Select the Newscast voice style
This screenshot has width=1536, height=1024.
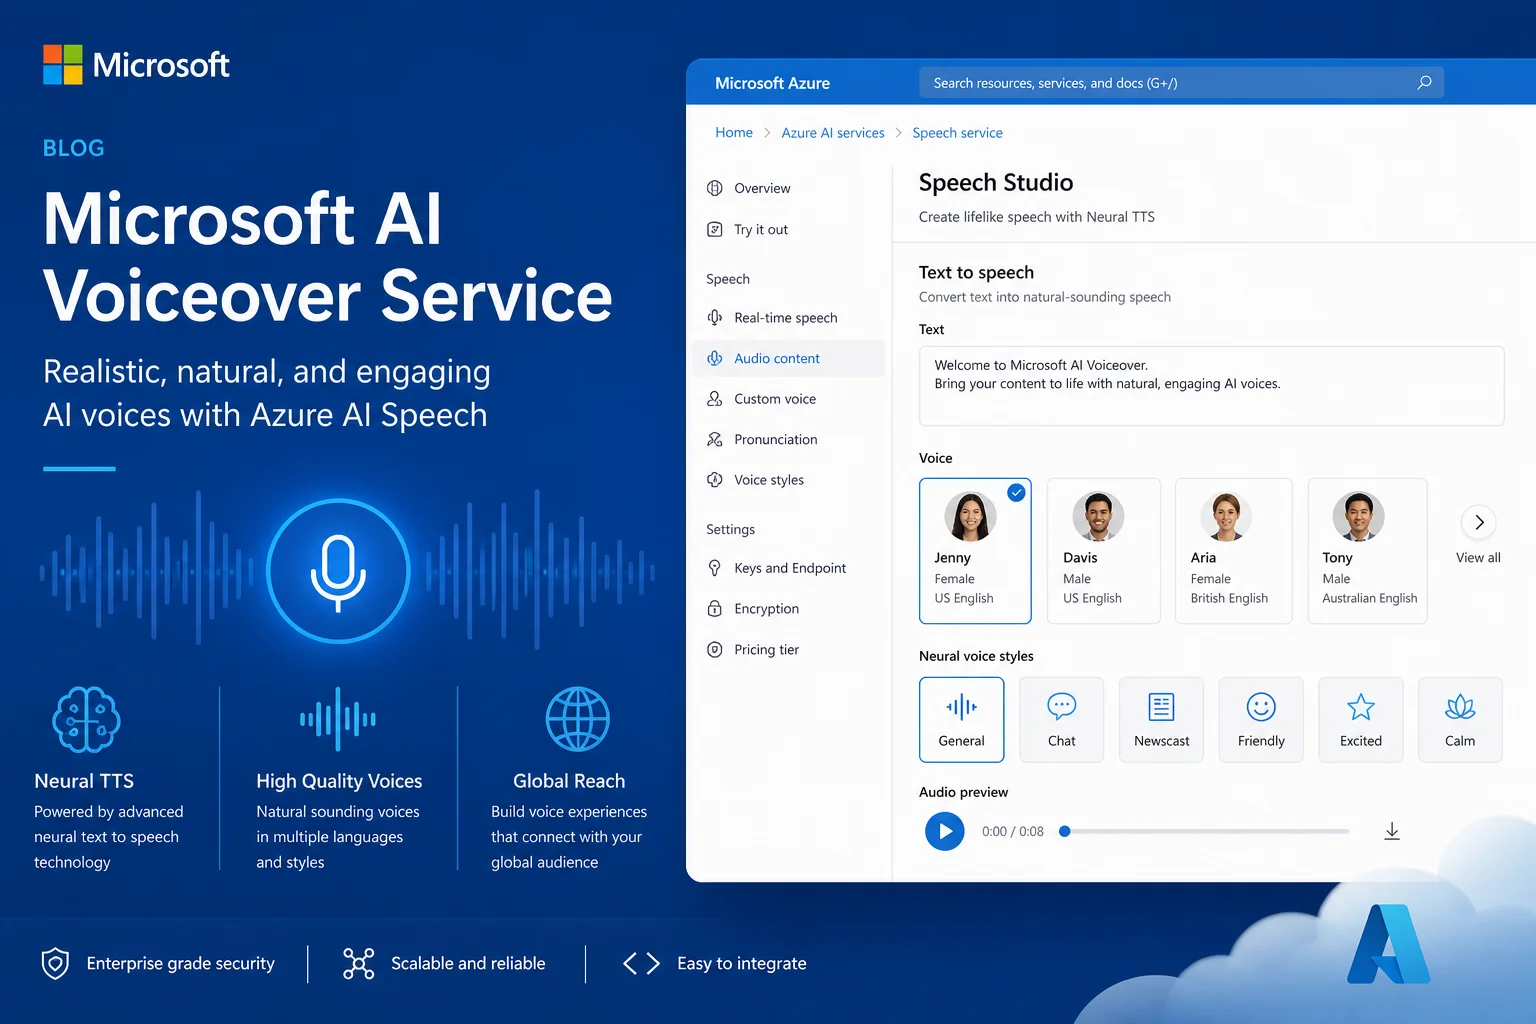(1161, 720)
